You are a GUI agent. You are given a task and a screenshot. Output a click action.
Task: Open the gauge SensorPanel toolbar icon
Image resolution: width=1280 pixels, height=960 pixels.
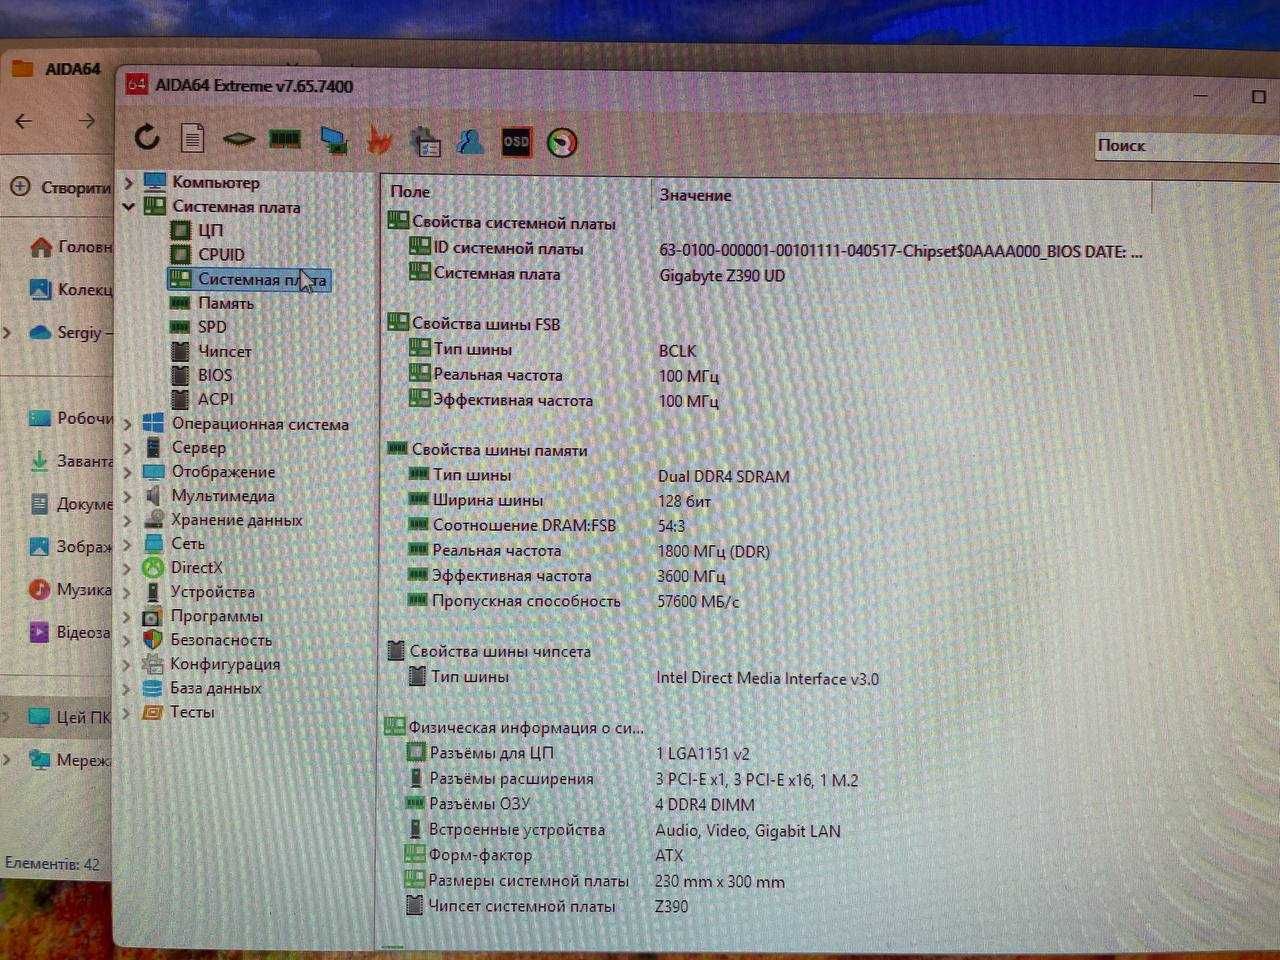coord(562,143)
